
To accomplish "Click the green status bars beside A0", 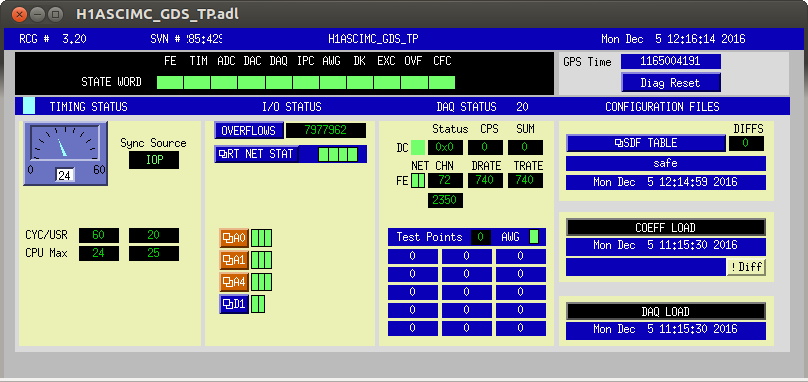I will pos(261,238).
